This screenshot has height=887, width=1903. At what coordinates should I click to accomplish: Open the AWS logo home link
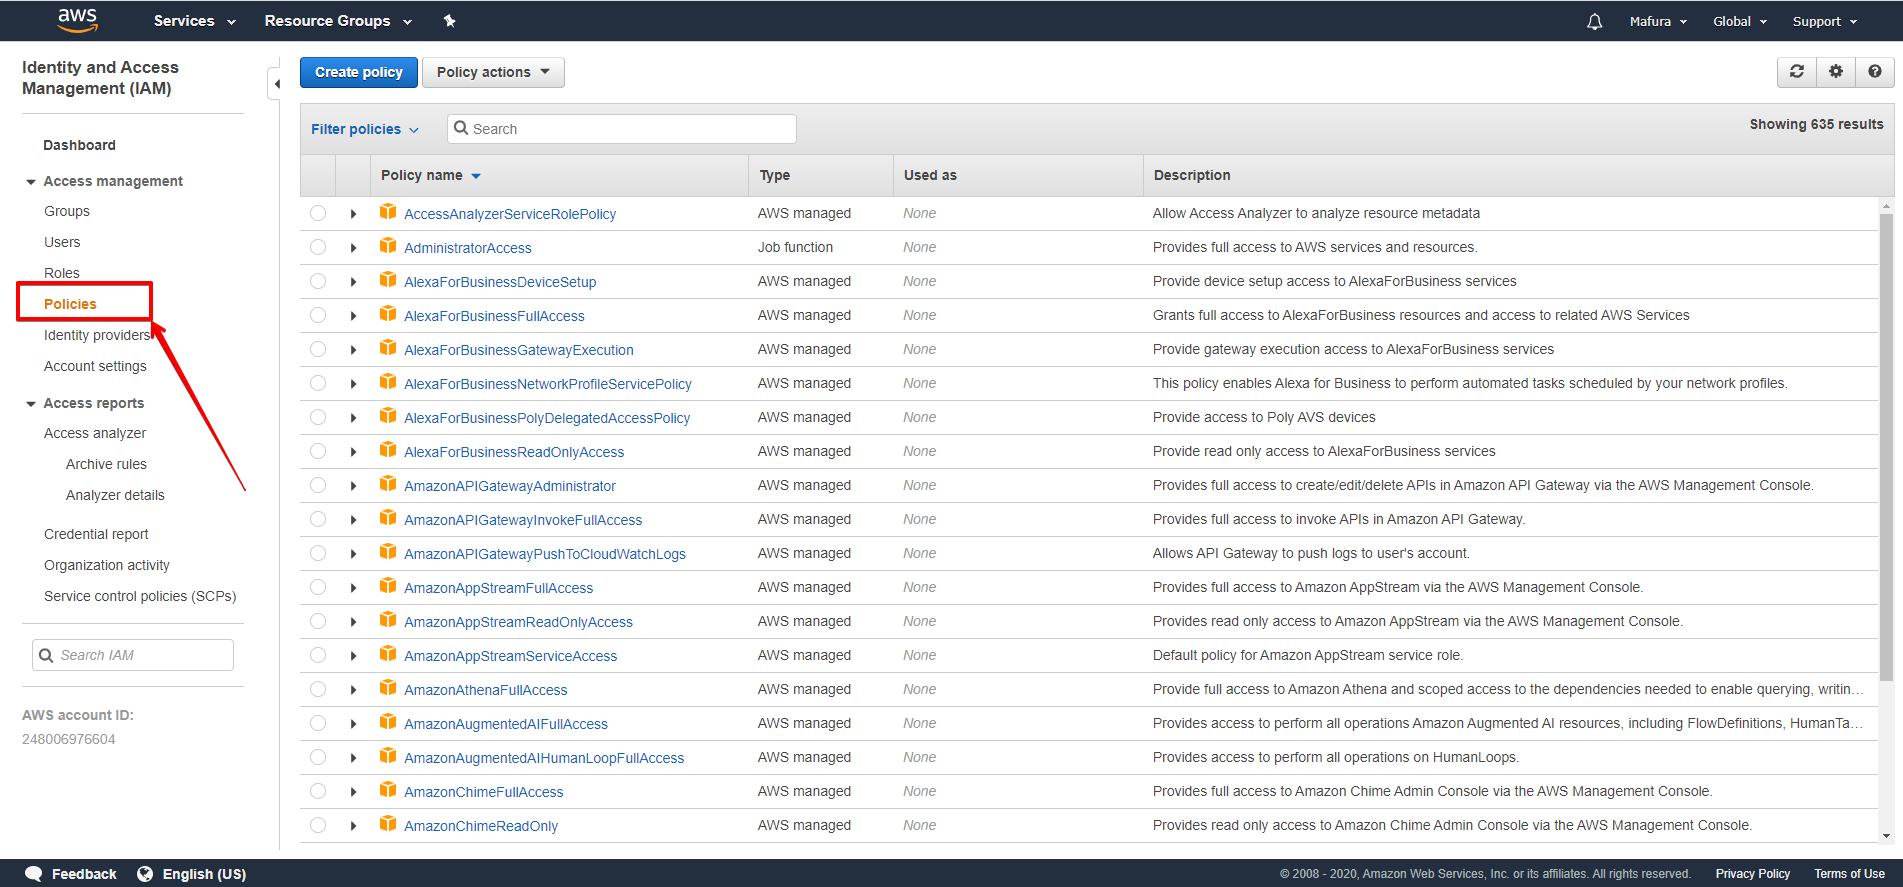coord(77,20)
